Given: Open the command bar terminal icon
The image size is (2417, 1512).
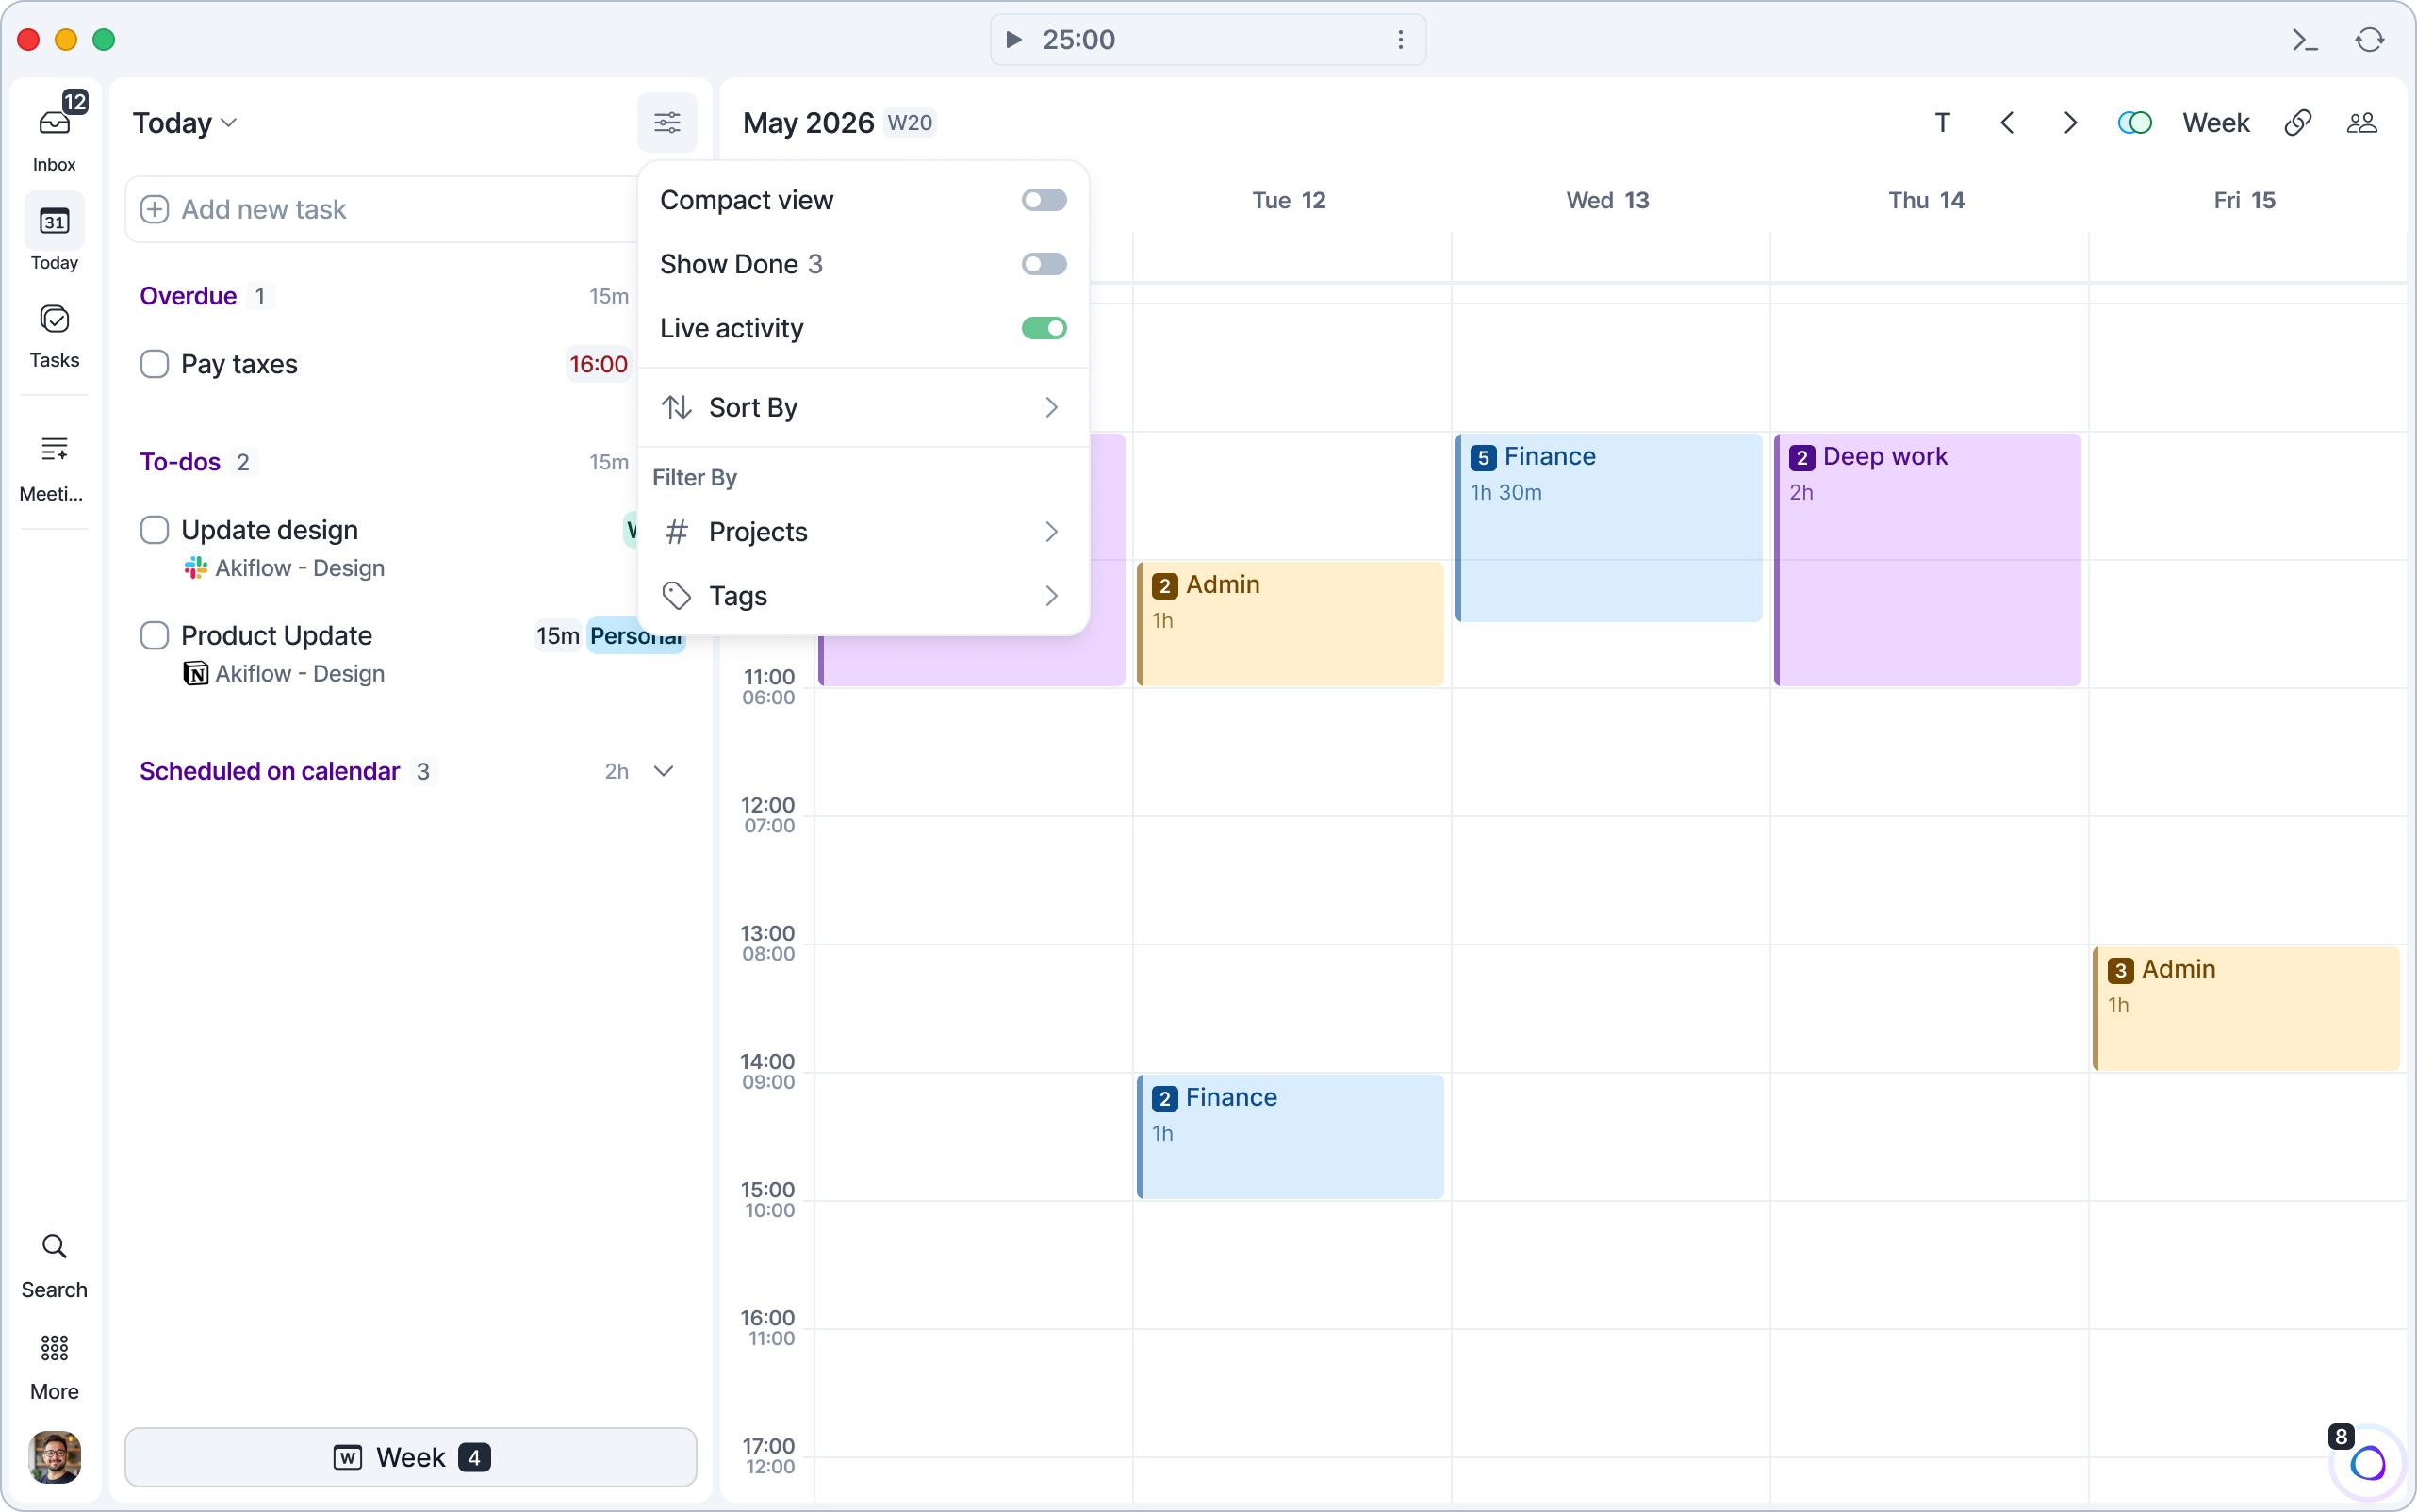Looking at the screenshot, I should [x=2305, y=39].
